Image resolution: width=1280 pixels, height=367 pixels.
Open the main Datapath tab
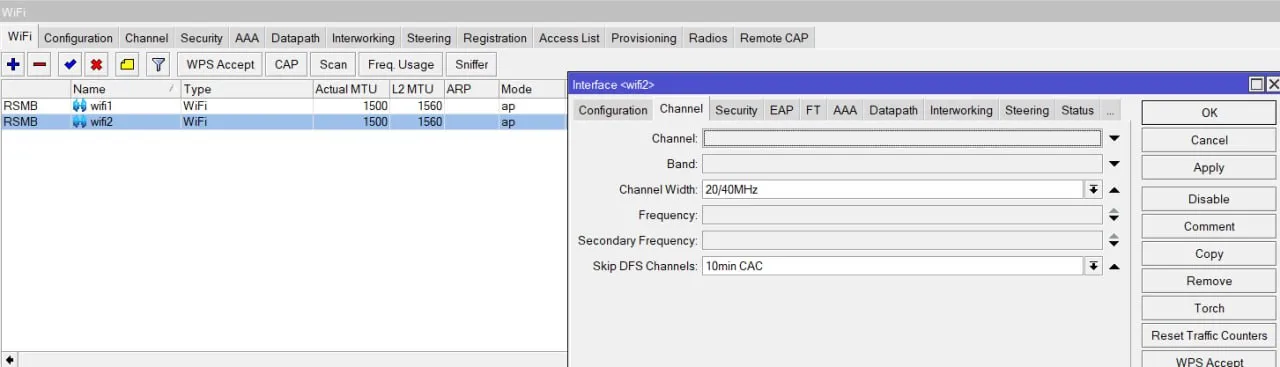[295, 38]
